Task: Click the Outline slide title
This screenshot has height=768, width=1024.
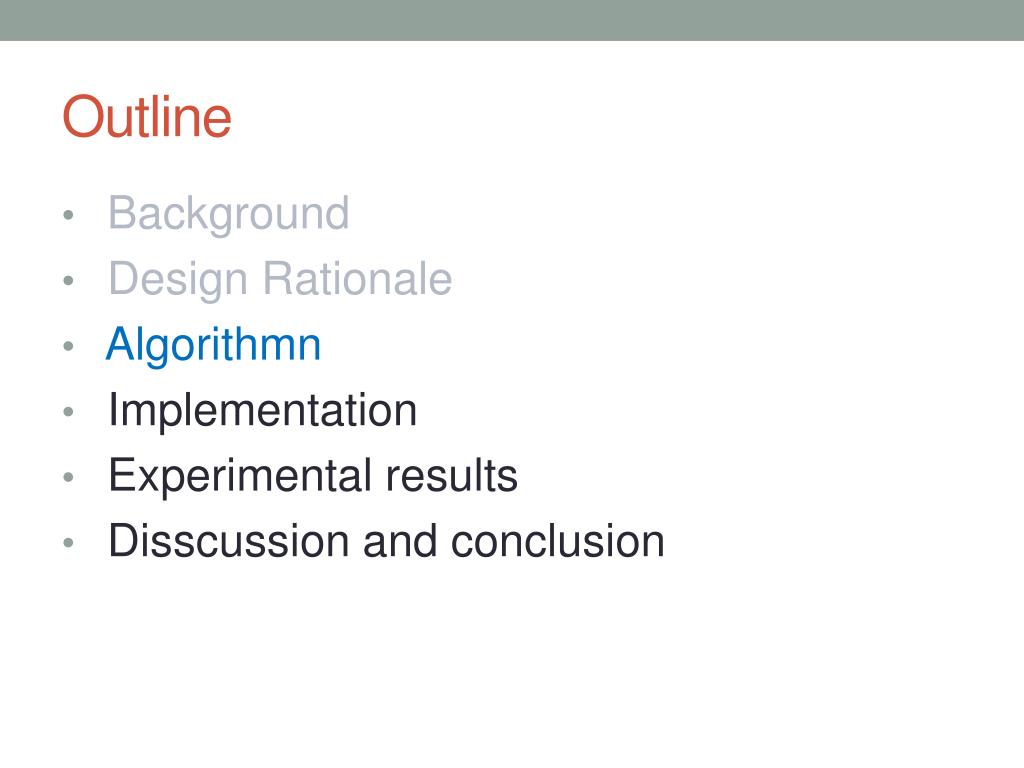Action: tap(147, 117)
